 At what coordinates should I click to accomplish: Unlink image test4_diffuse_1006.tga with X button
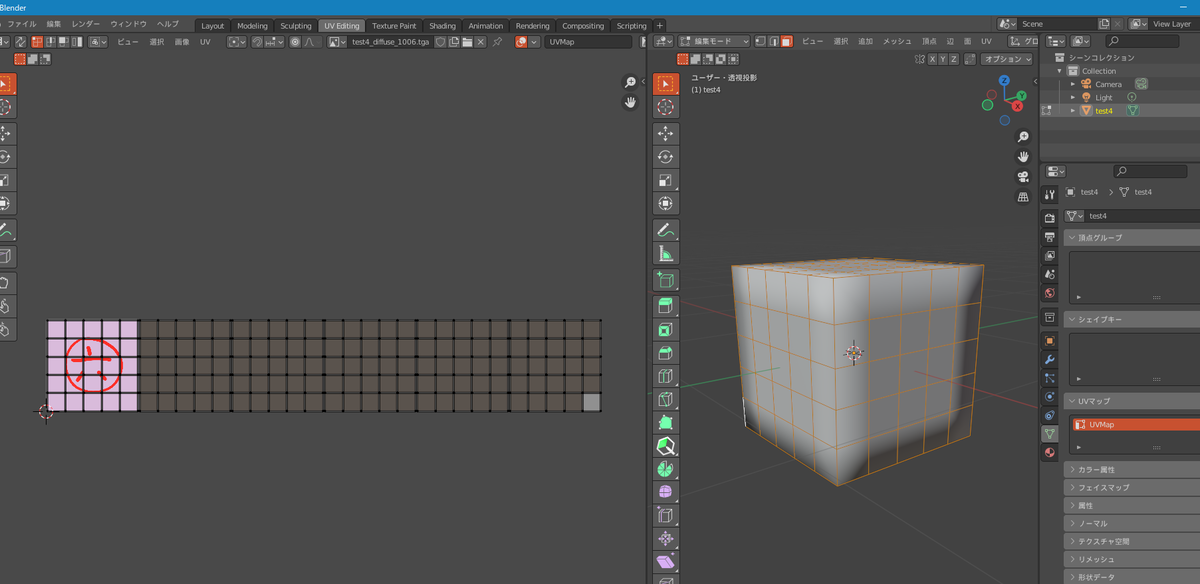point(481,41)
